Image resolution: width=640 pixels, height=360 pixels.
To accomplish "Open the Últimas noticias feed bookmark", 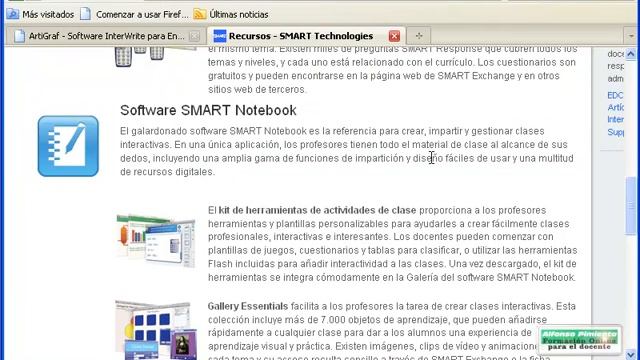I will click(231, 14).
